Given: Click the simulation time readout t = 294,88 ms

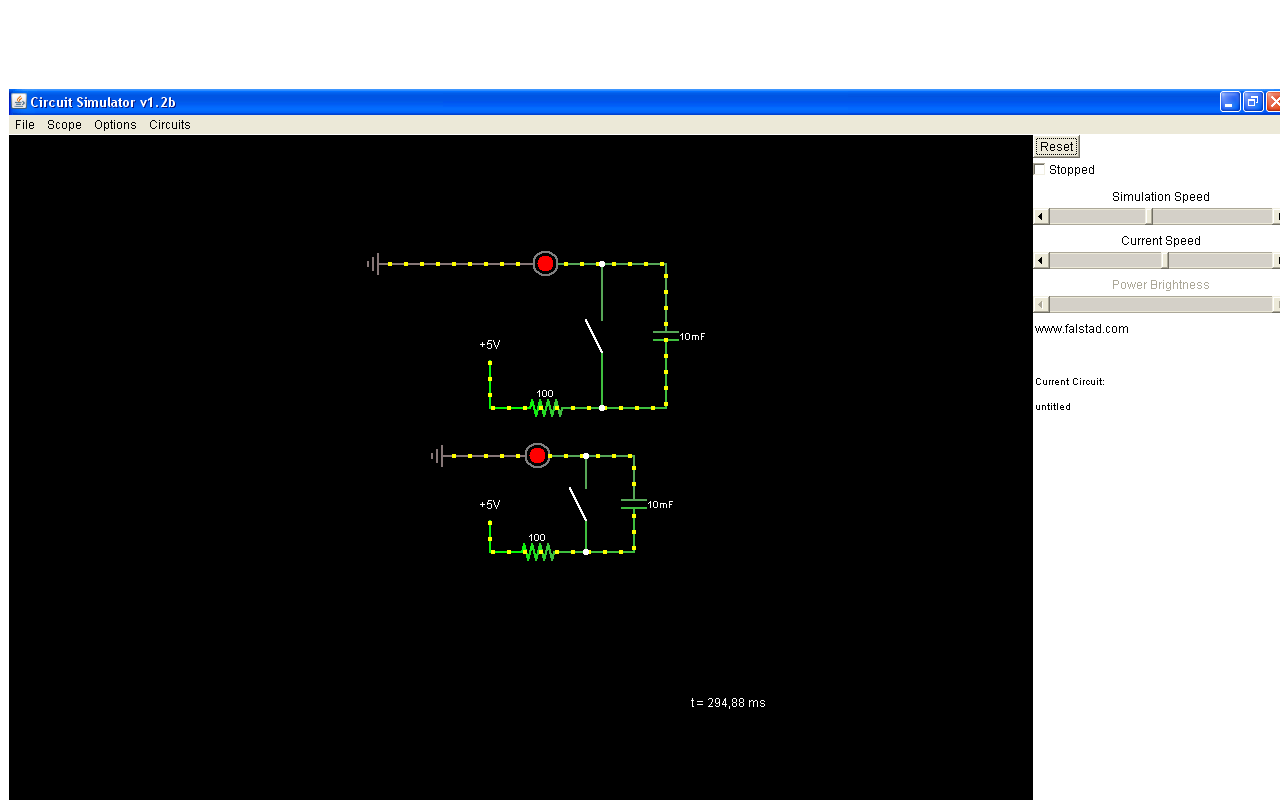Looking at the screenshot, I should [728, 703].
